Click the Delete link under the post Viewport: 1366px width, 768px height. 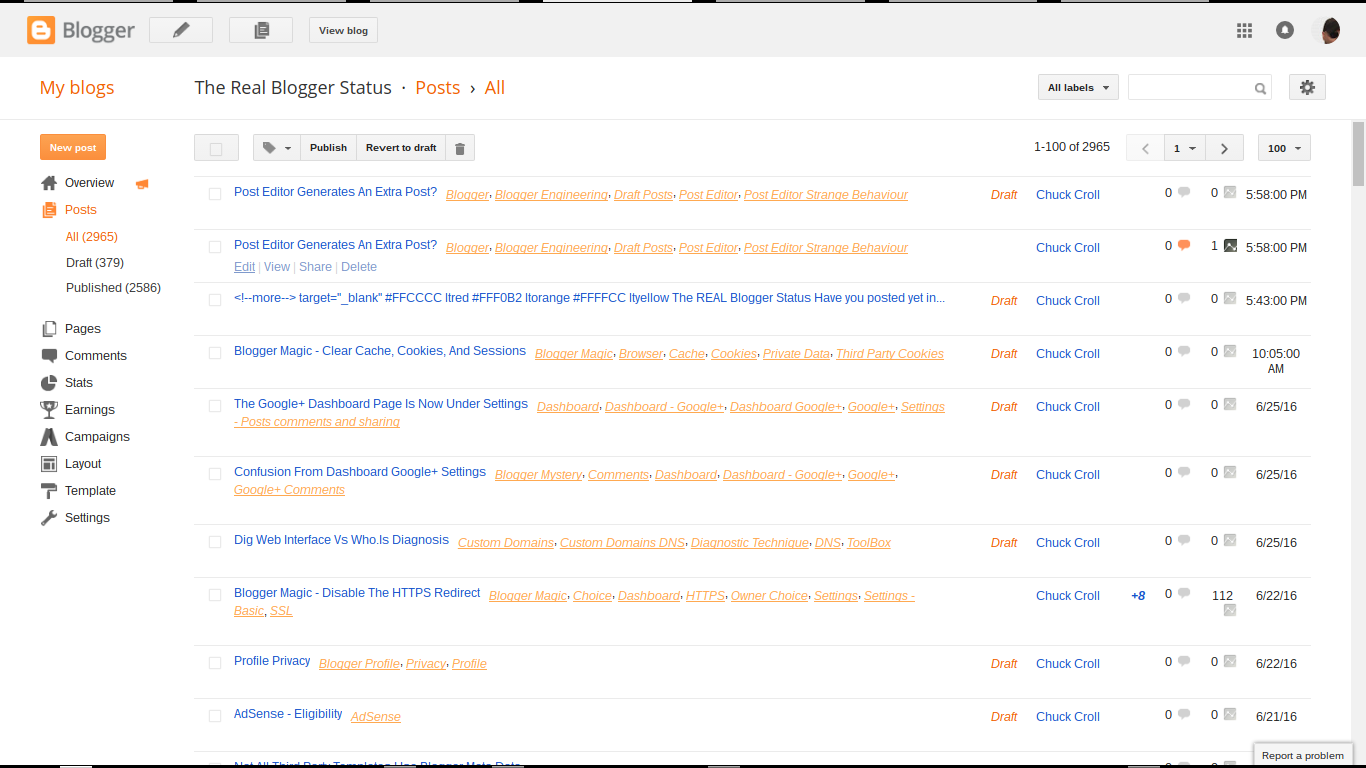coord(359,267)
